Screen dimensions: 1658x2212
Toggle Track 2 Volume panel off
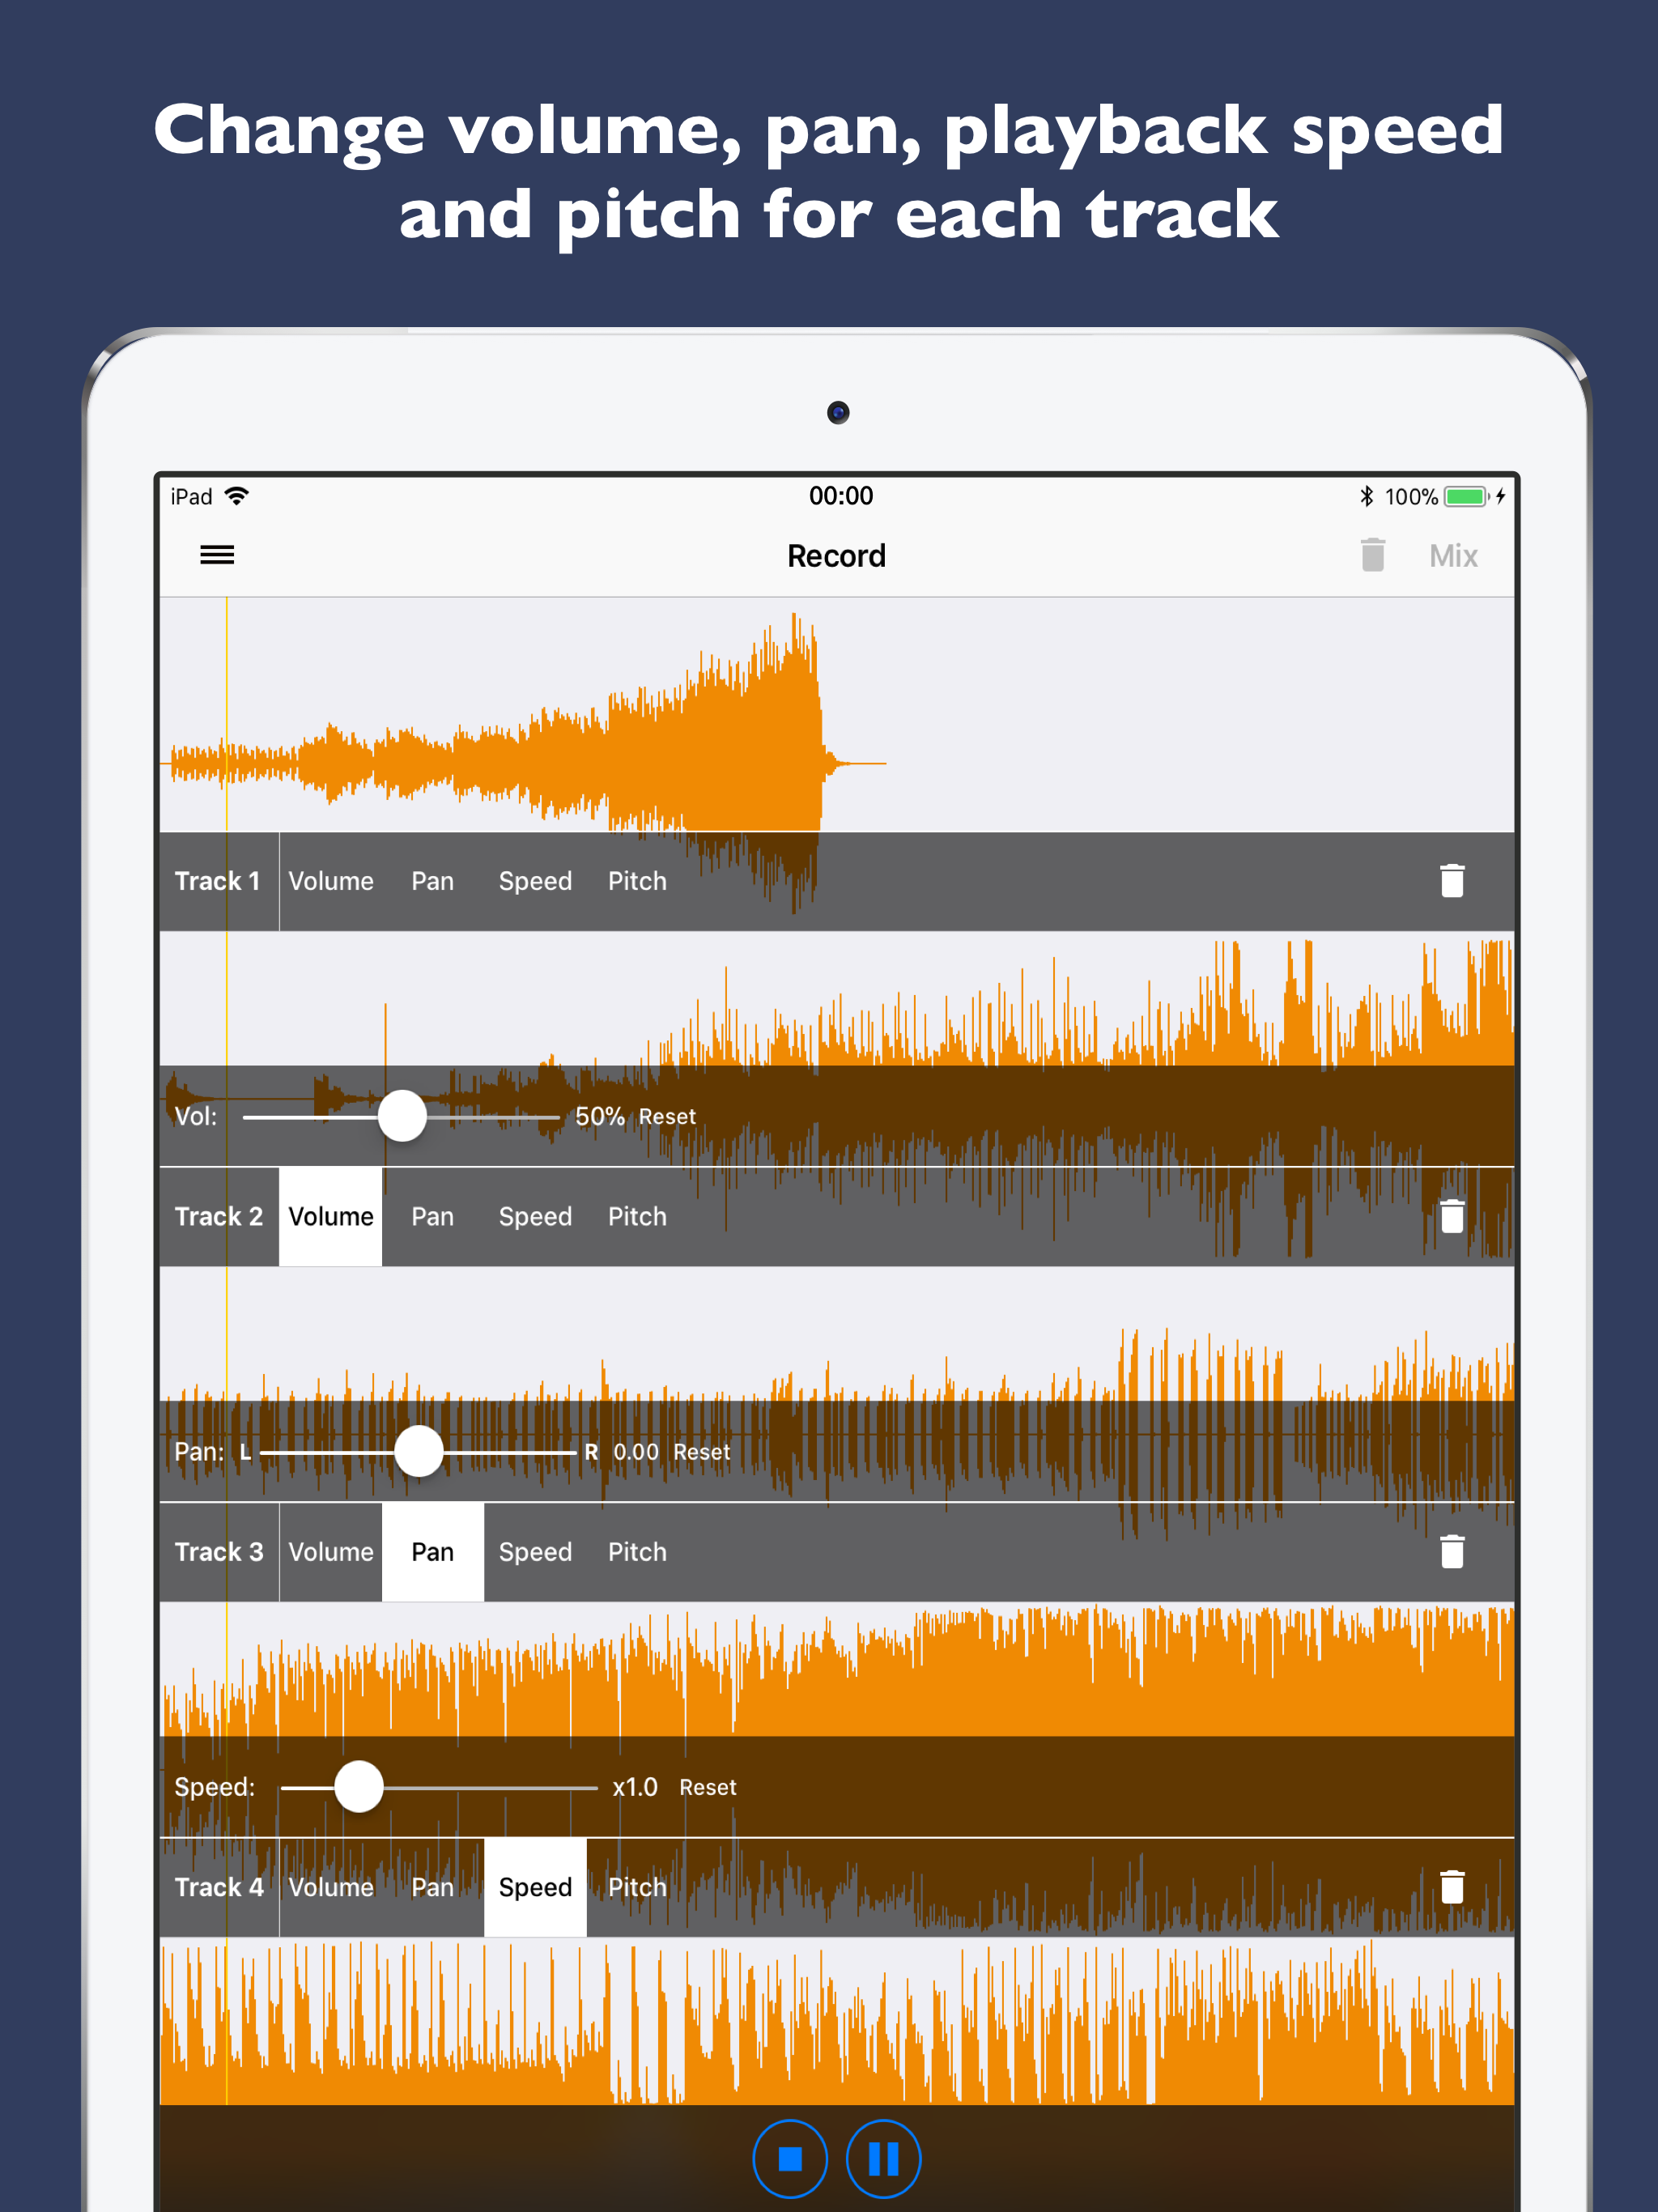click(x=330, y=1216)
